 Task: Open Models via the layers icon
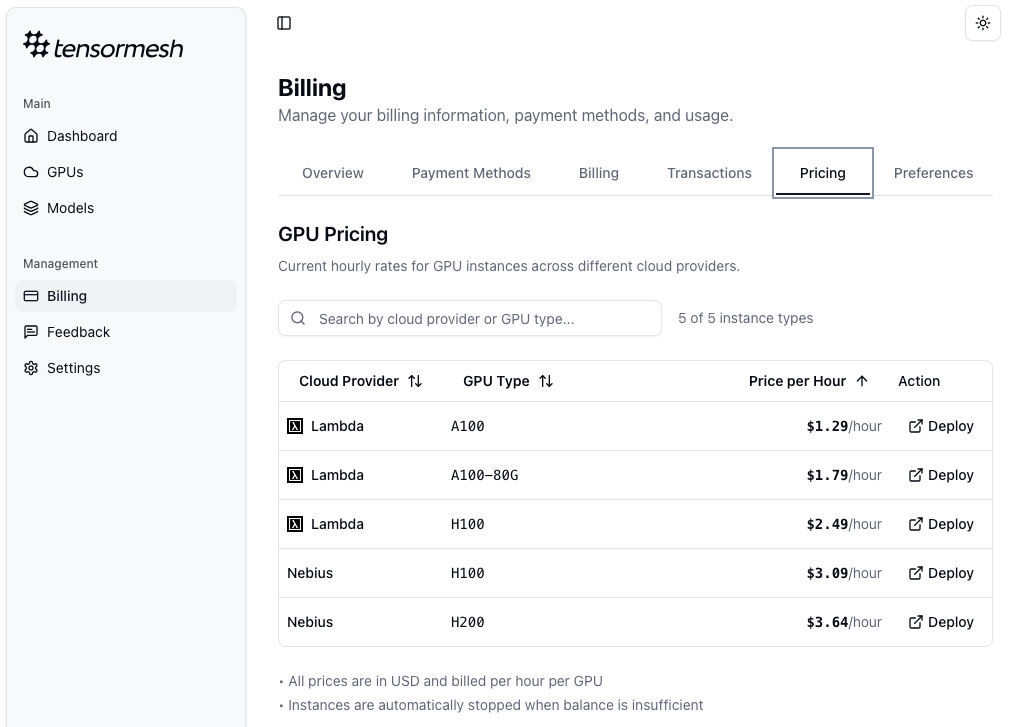pos(31,208)
